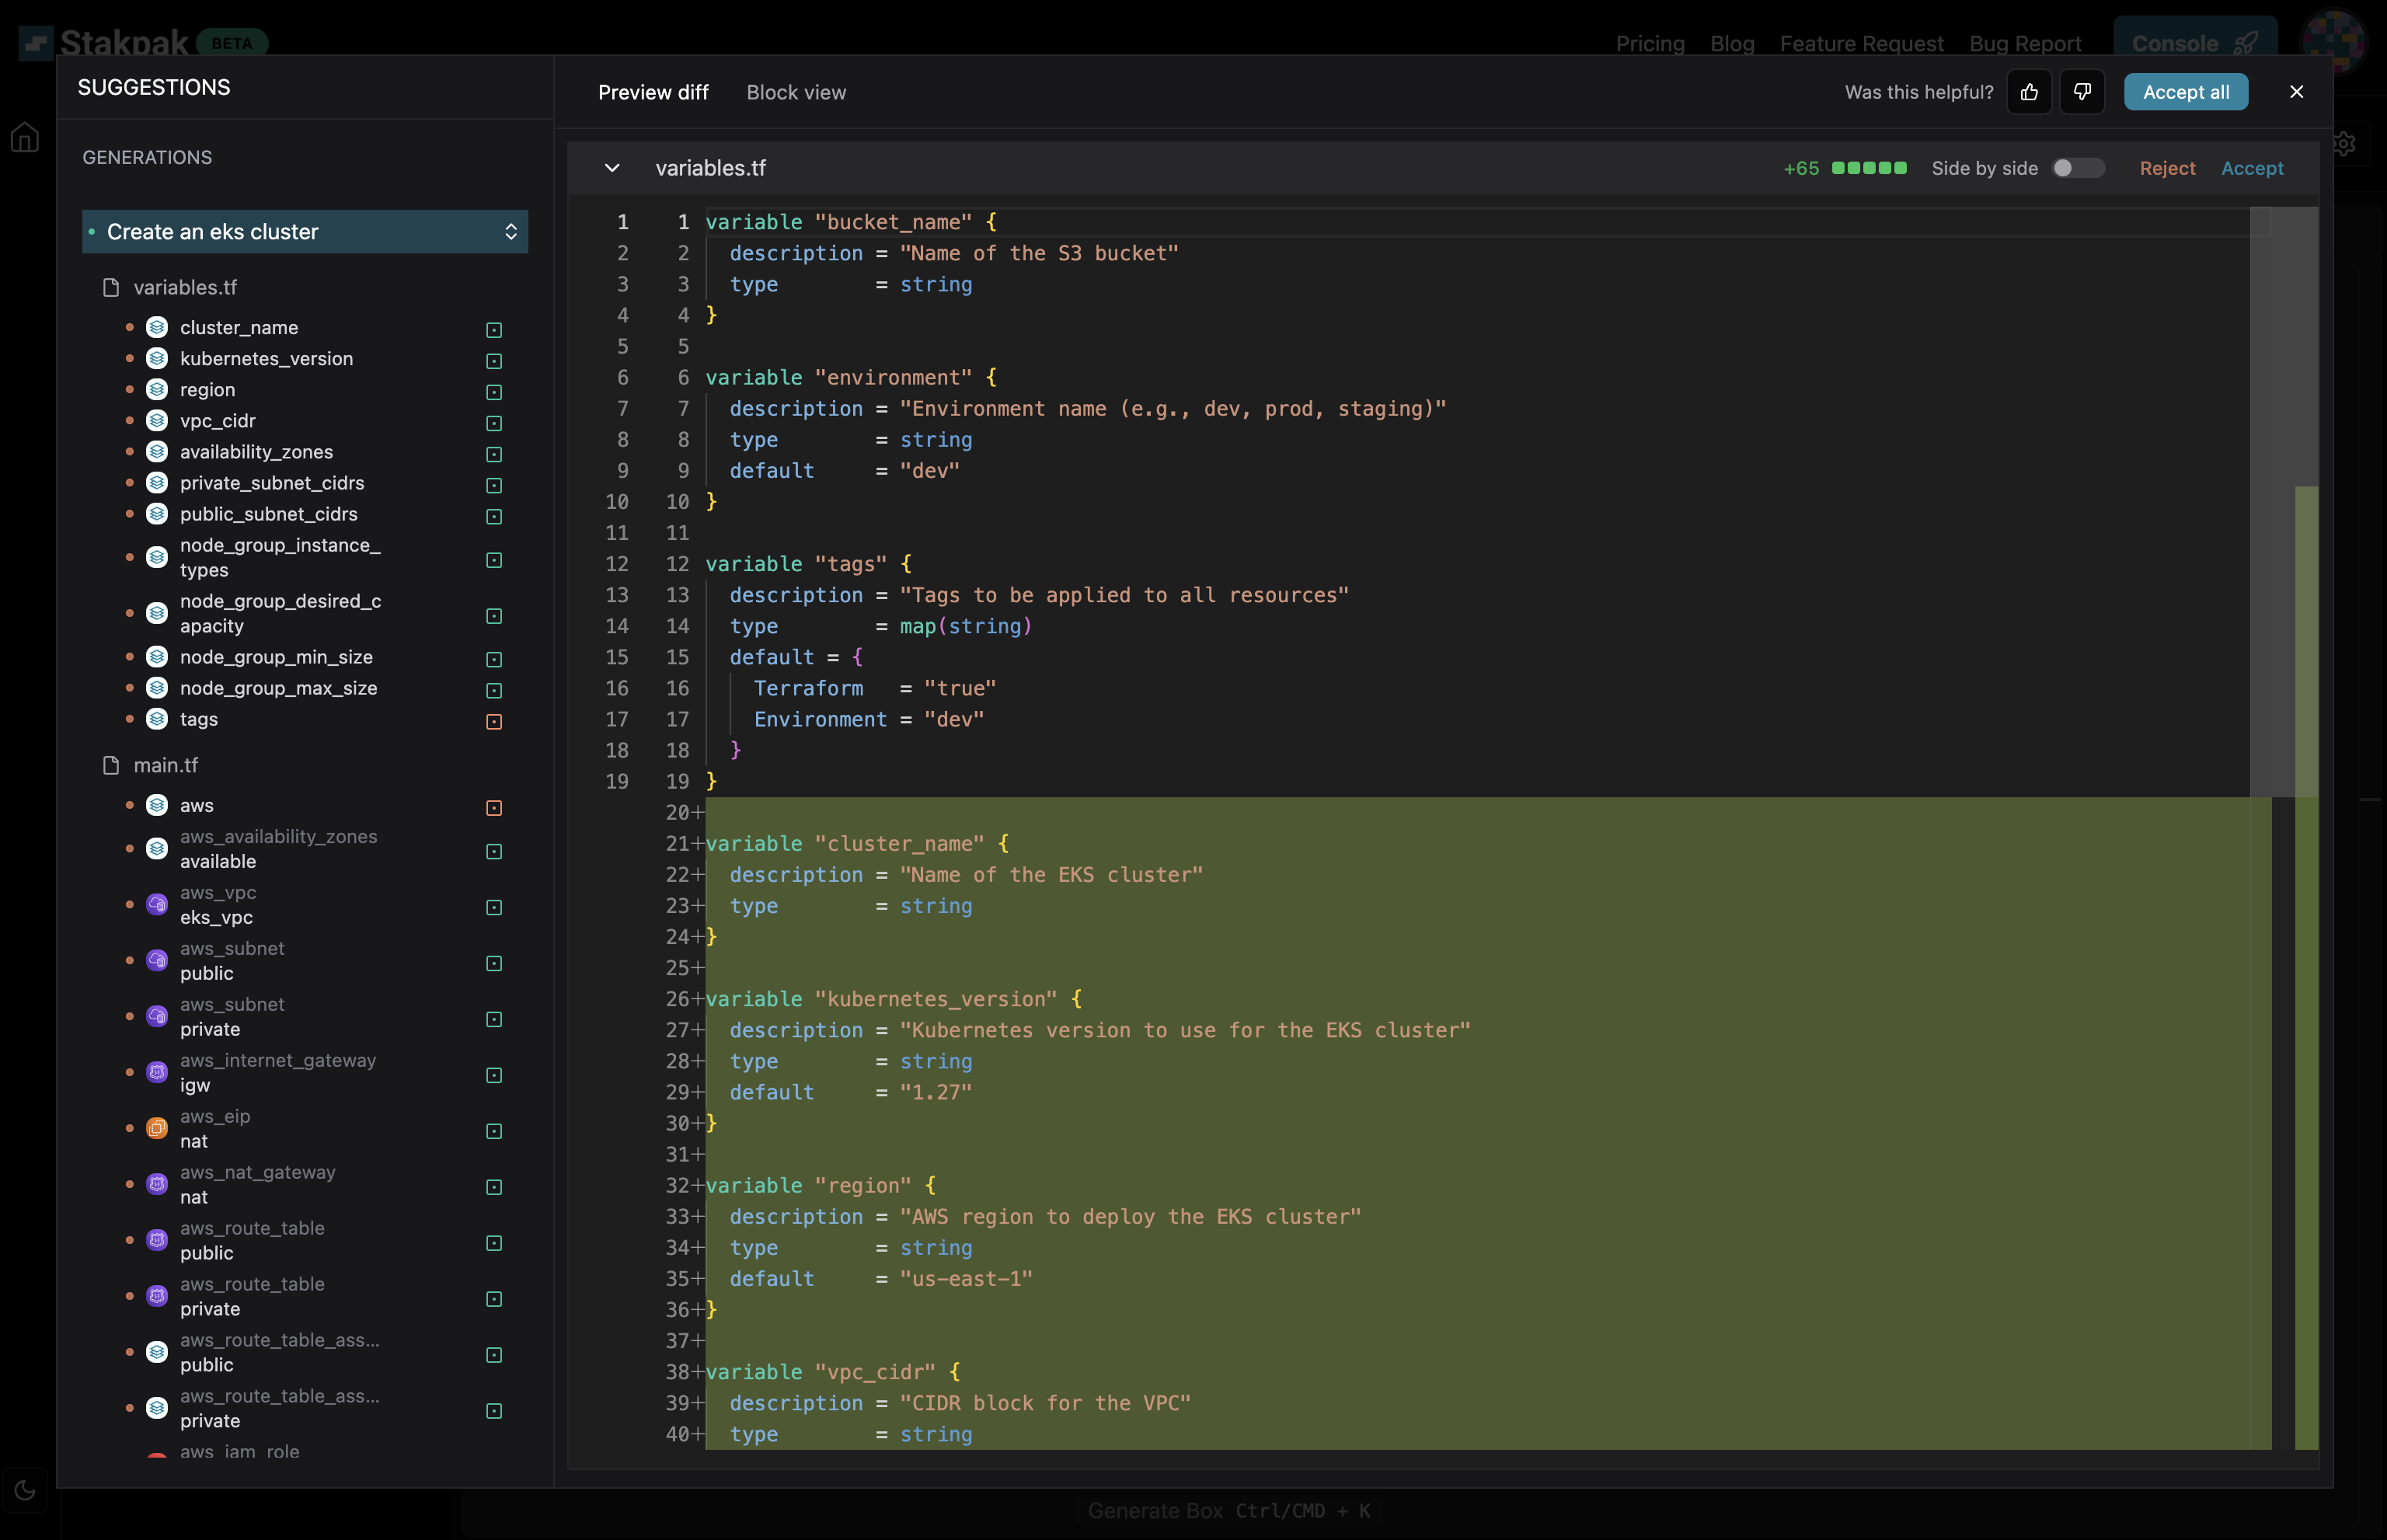Toggle the tags modified marker box
This screenshot has height=1540, width=2387.
(x=494, y=721)
